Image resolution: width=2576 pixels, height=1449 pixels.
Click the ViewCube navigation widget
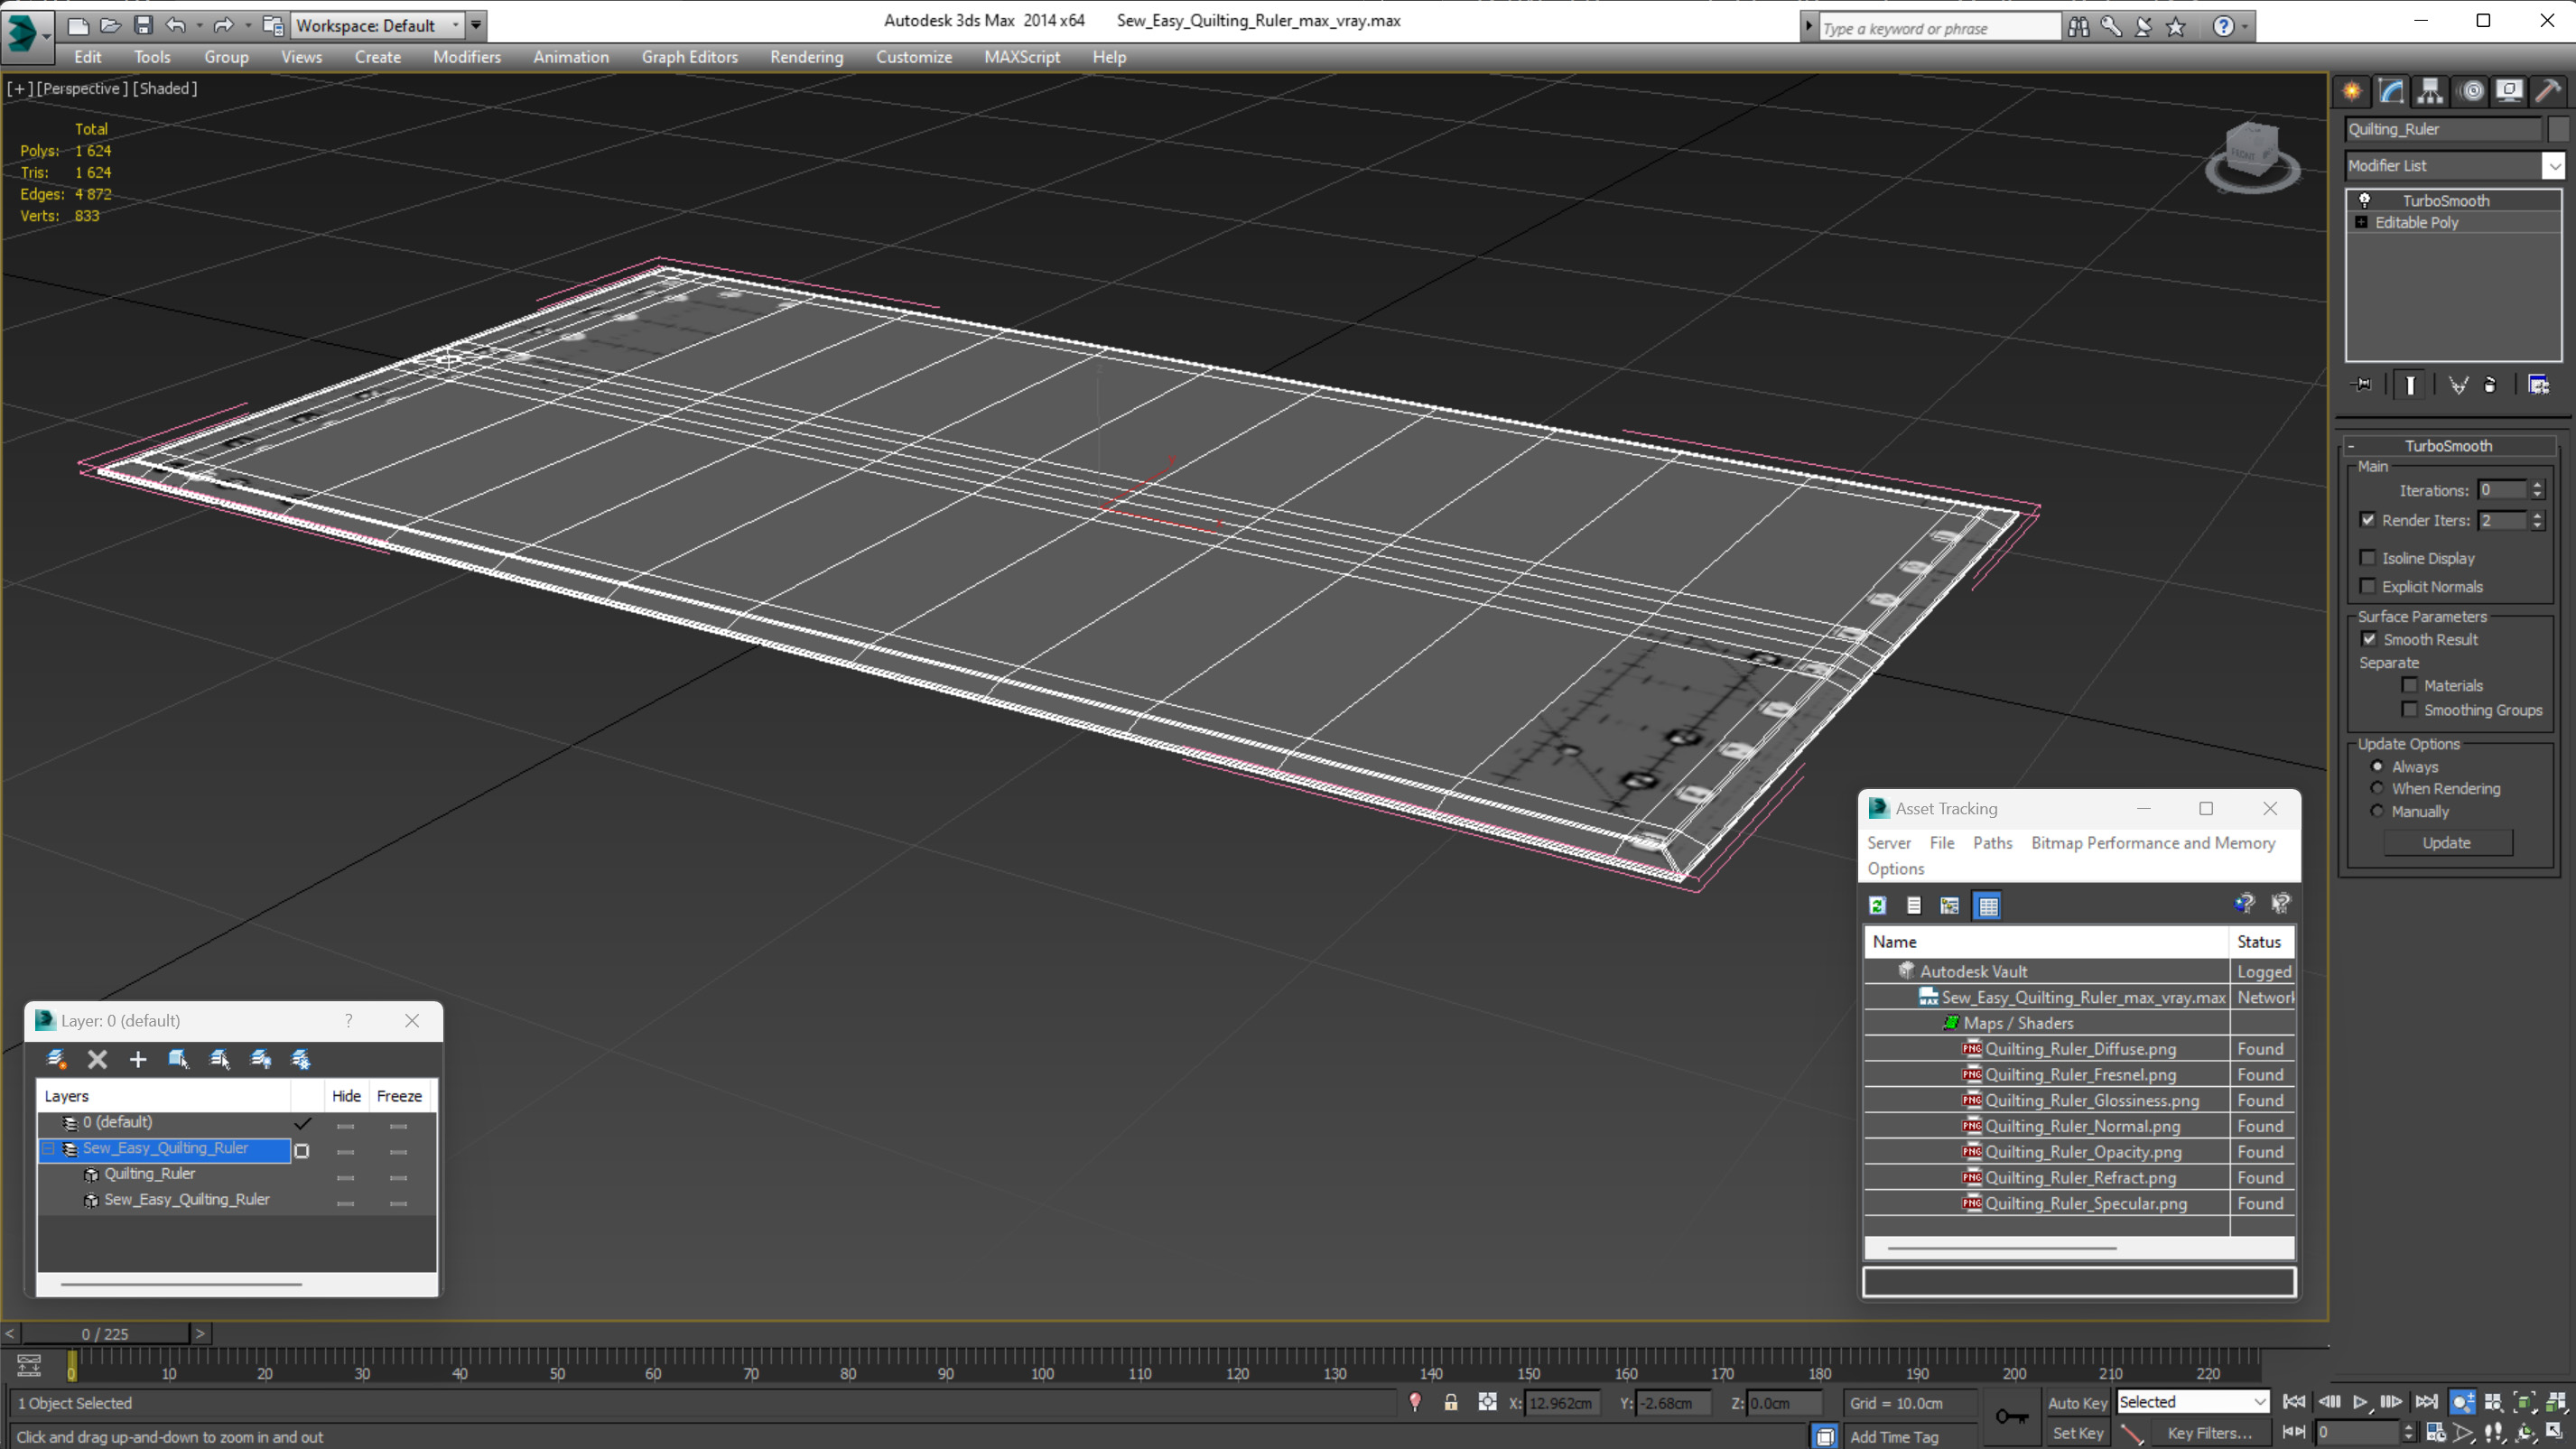point(2253,158)
